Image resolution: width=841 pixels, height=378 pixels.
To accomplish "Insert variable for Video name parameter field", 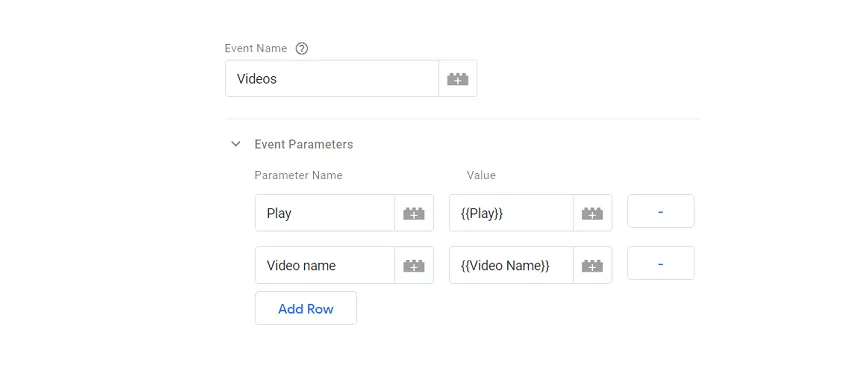I will click(414, 265).
